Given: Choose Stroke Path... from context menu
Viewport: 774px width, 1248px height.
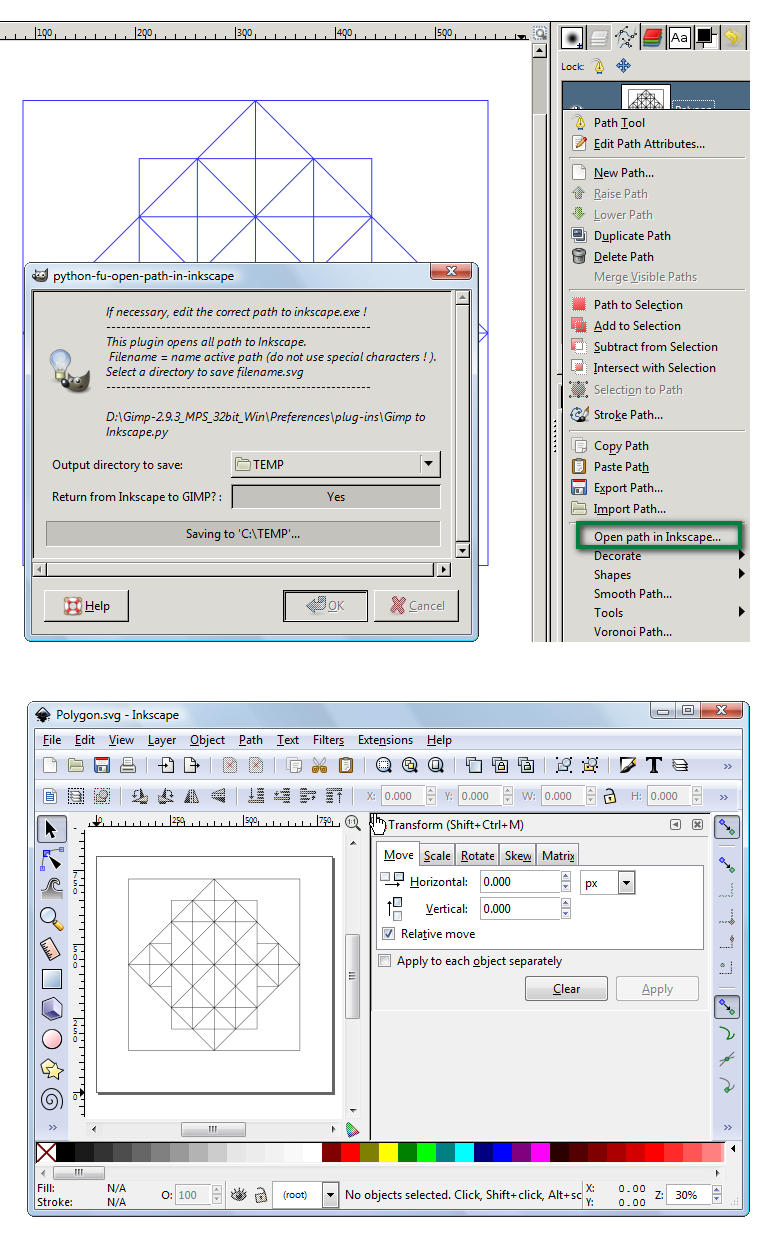Looking at the screenshot, I should tap(628, 415).
